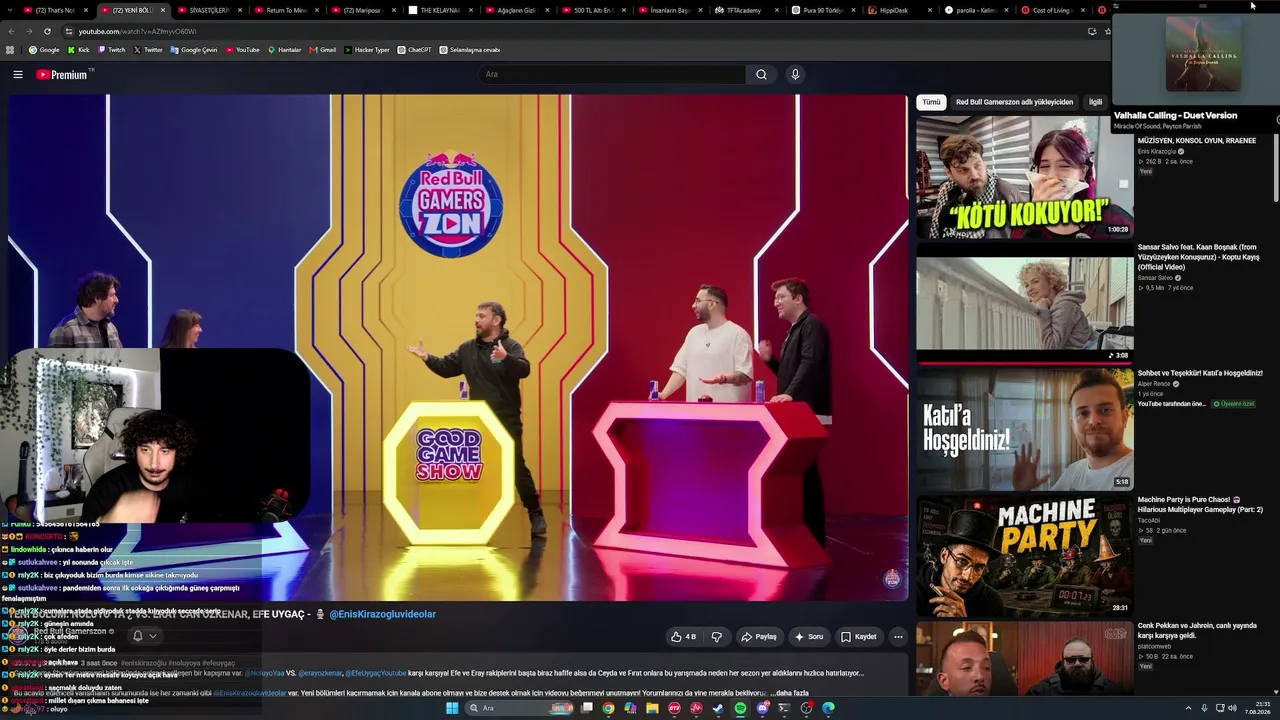The height and width of the screenshot is (720, 1280).
Task: Open the Haritalar bookmark
Action: click(284, 50)
